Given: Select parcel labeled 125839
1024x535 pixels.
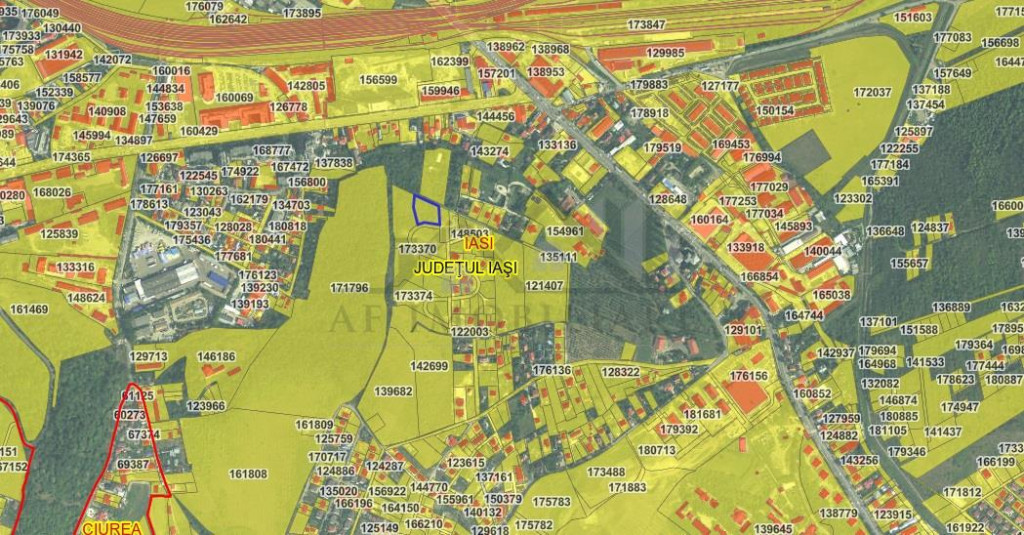Looking at the screenshot, I should (x=59, y=233).
